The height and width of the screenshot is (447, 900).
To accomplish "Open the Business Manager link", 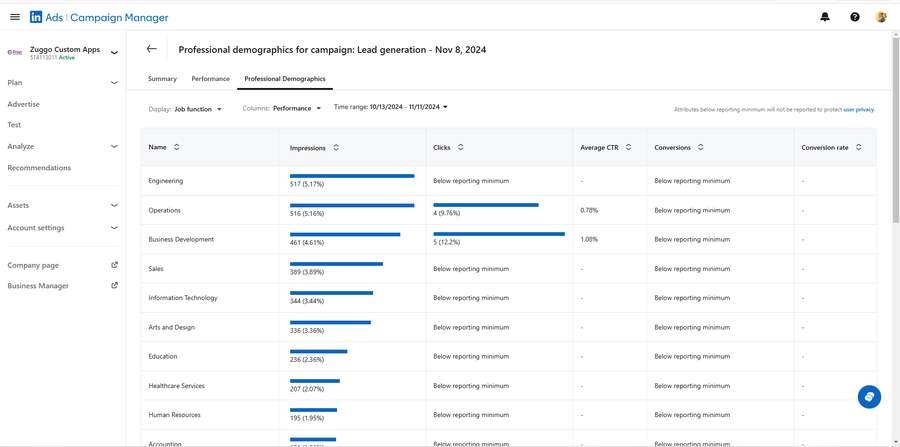I will pos(38,285).
